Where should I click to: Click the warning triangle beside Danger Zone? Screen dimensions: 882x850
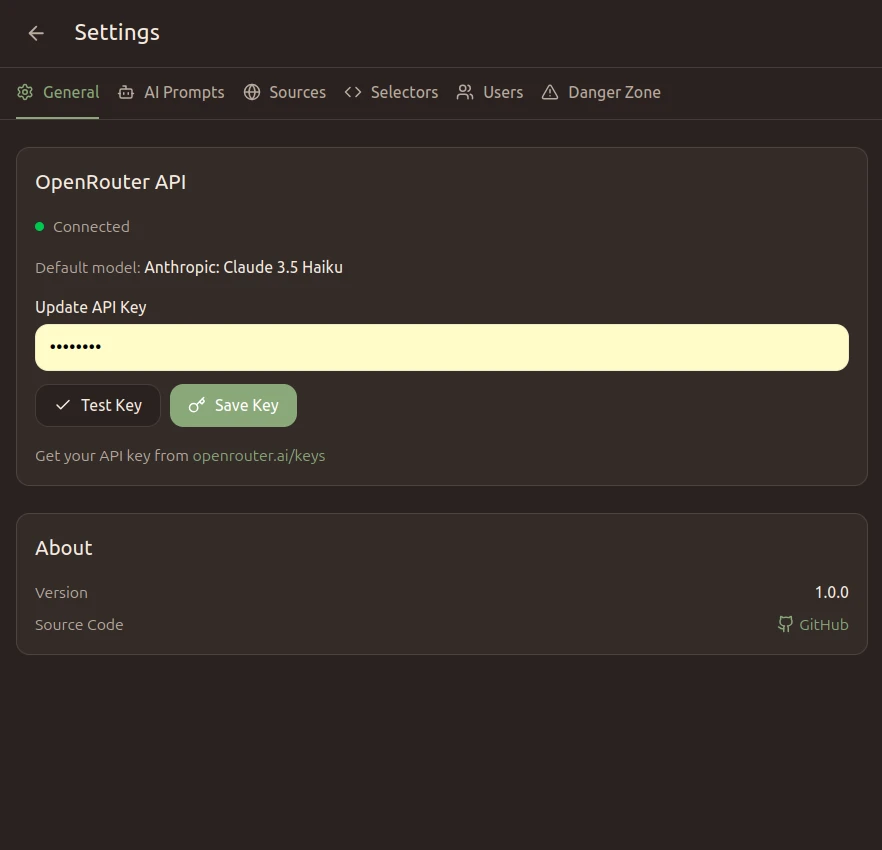[x=549, y=92]
